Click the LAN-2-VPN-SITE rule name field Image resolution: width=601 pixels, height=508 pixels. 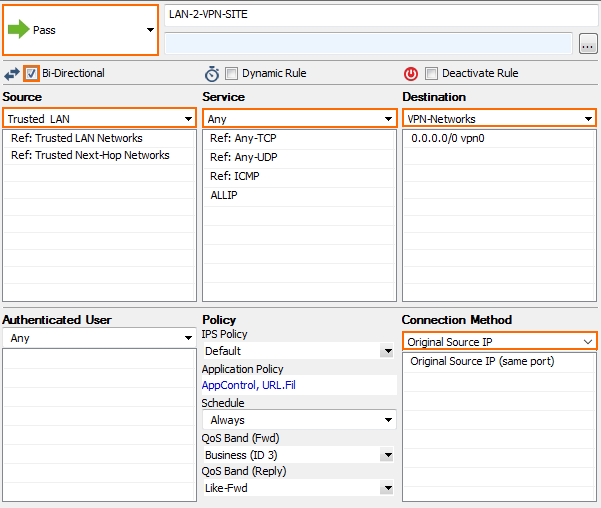[381, 15]
